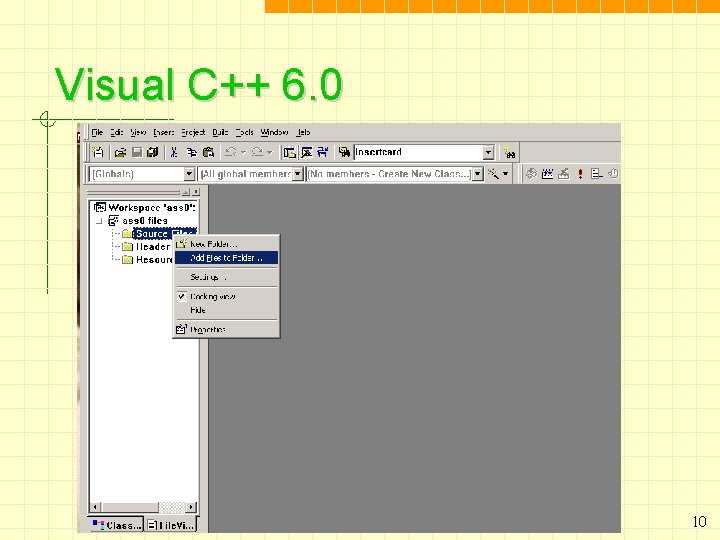This screenshot has height=540, width=720.
Task: Click inside the Find text input field
Action: click(x=418, y=152)
